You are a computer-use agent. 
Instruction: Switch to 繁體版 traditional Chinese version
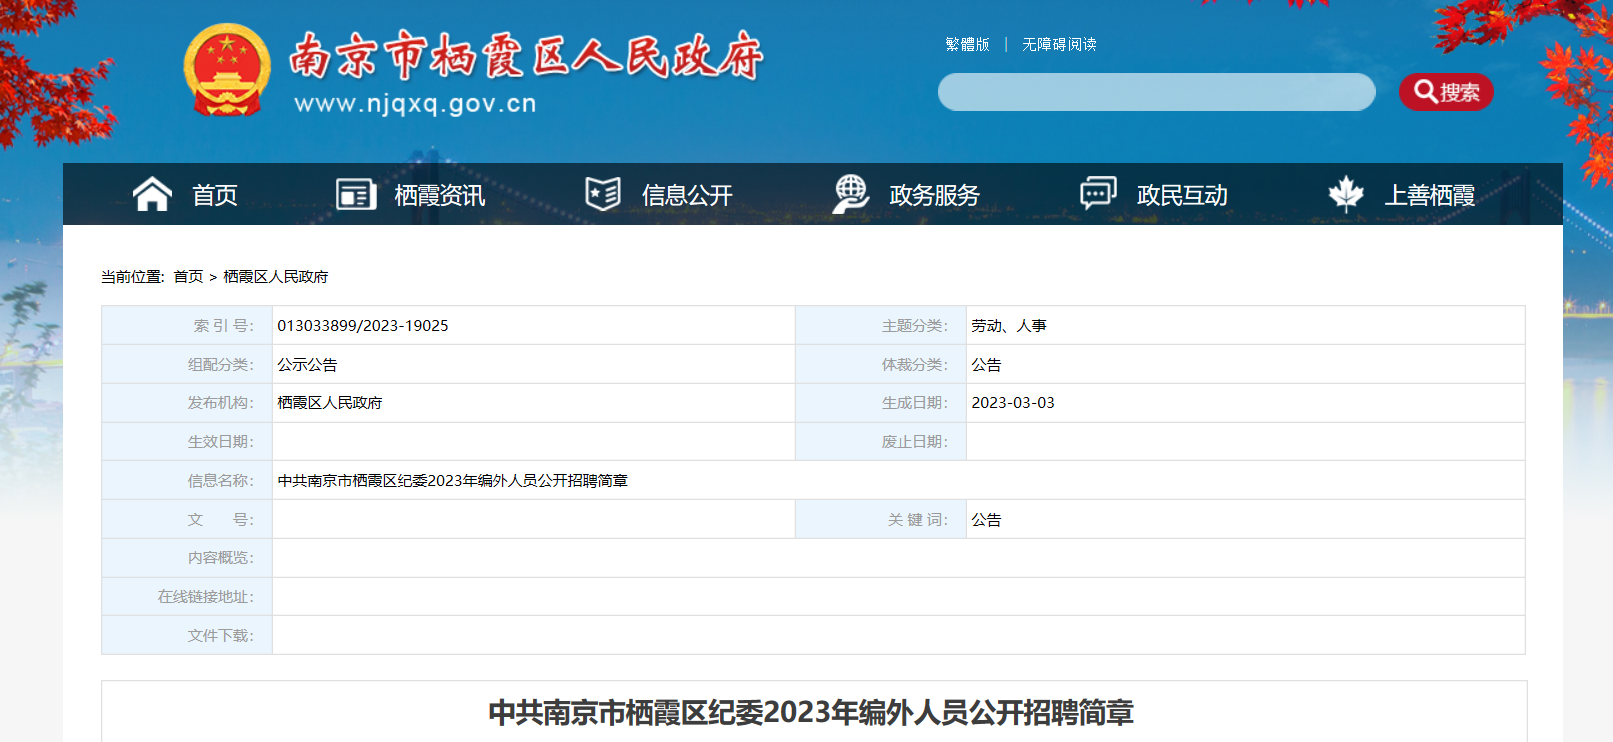(x=967, y=45)
